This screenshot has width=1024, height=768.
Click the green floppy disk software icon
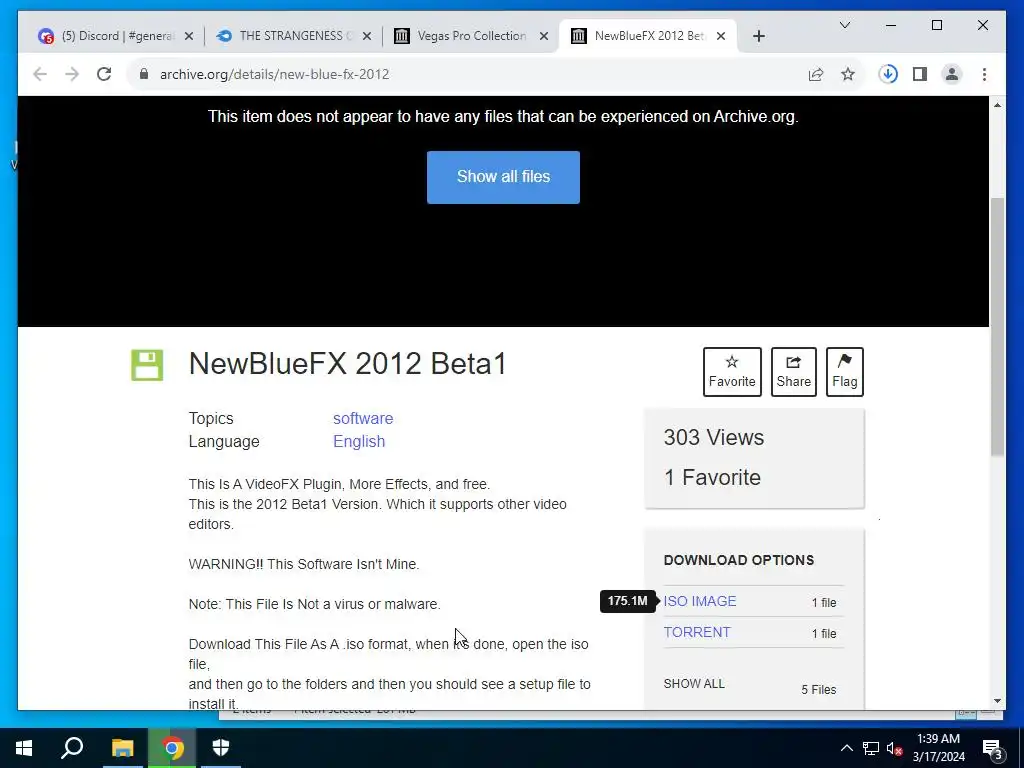[x=147, y=365]
